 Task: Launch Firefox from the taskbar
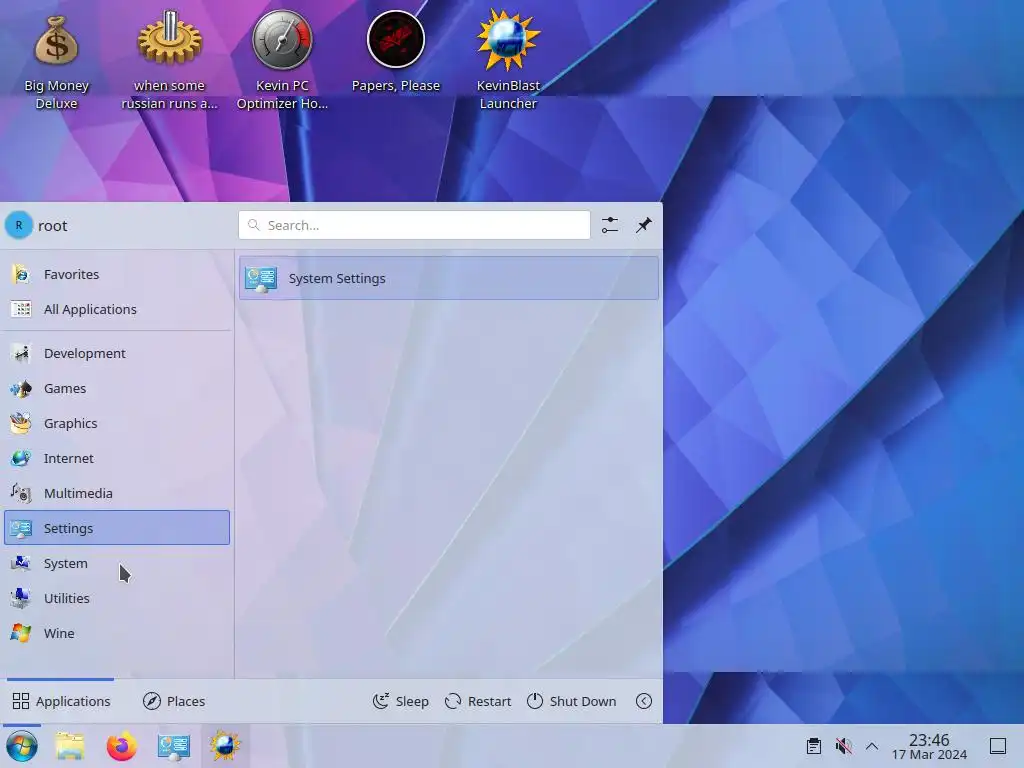(121, 746)
